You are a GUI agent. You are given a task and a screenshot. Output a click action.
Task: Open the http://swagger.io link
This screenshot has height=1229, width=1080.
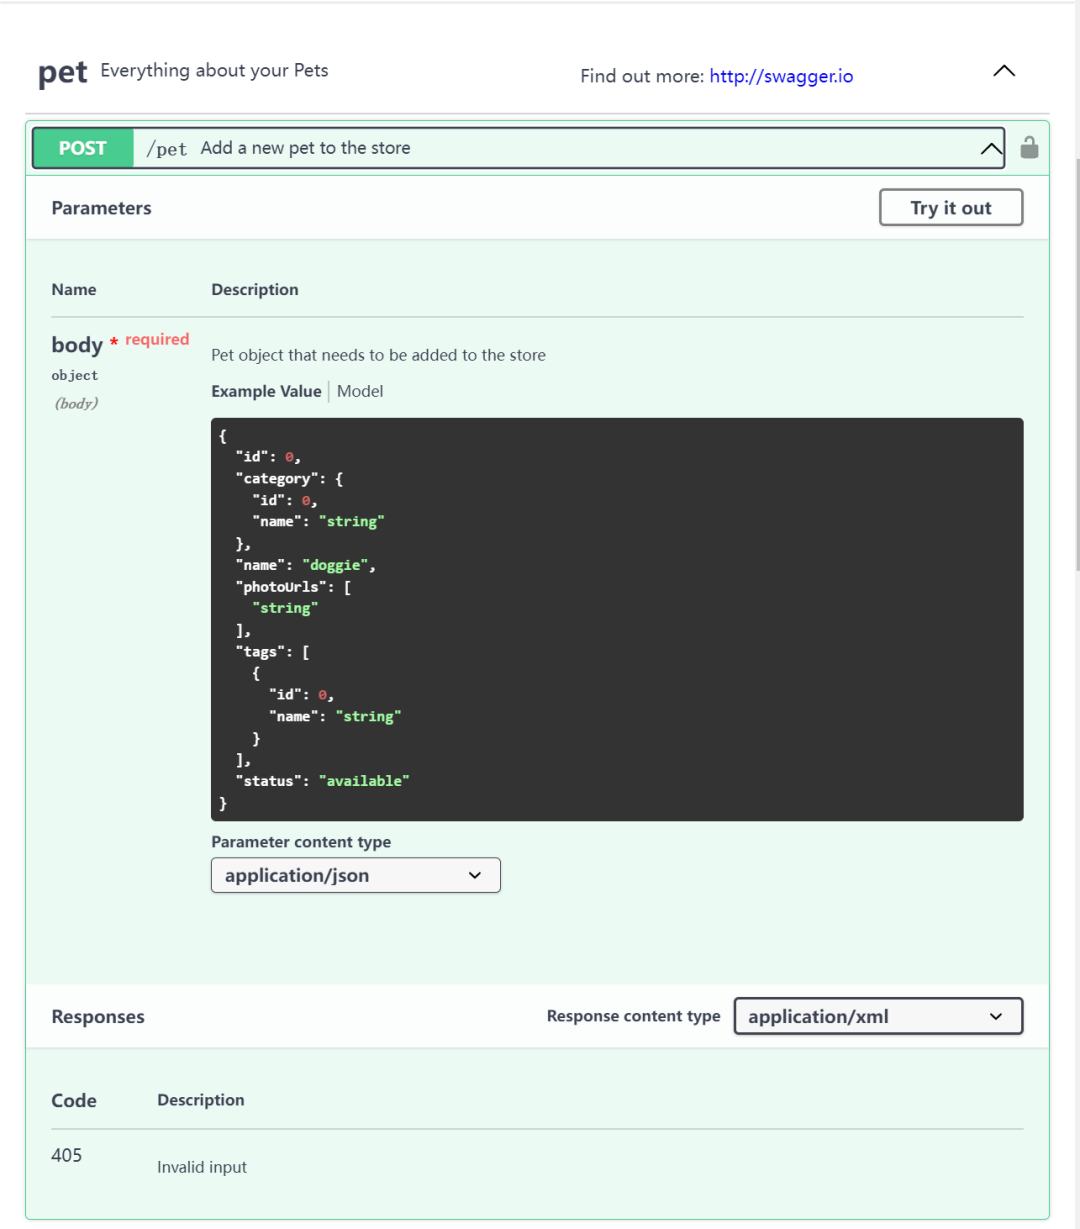(781, 76)
